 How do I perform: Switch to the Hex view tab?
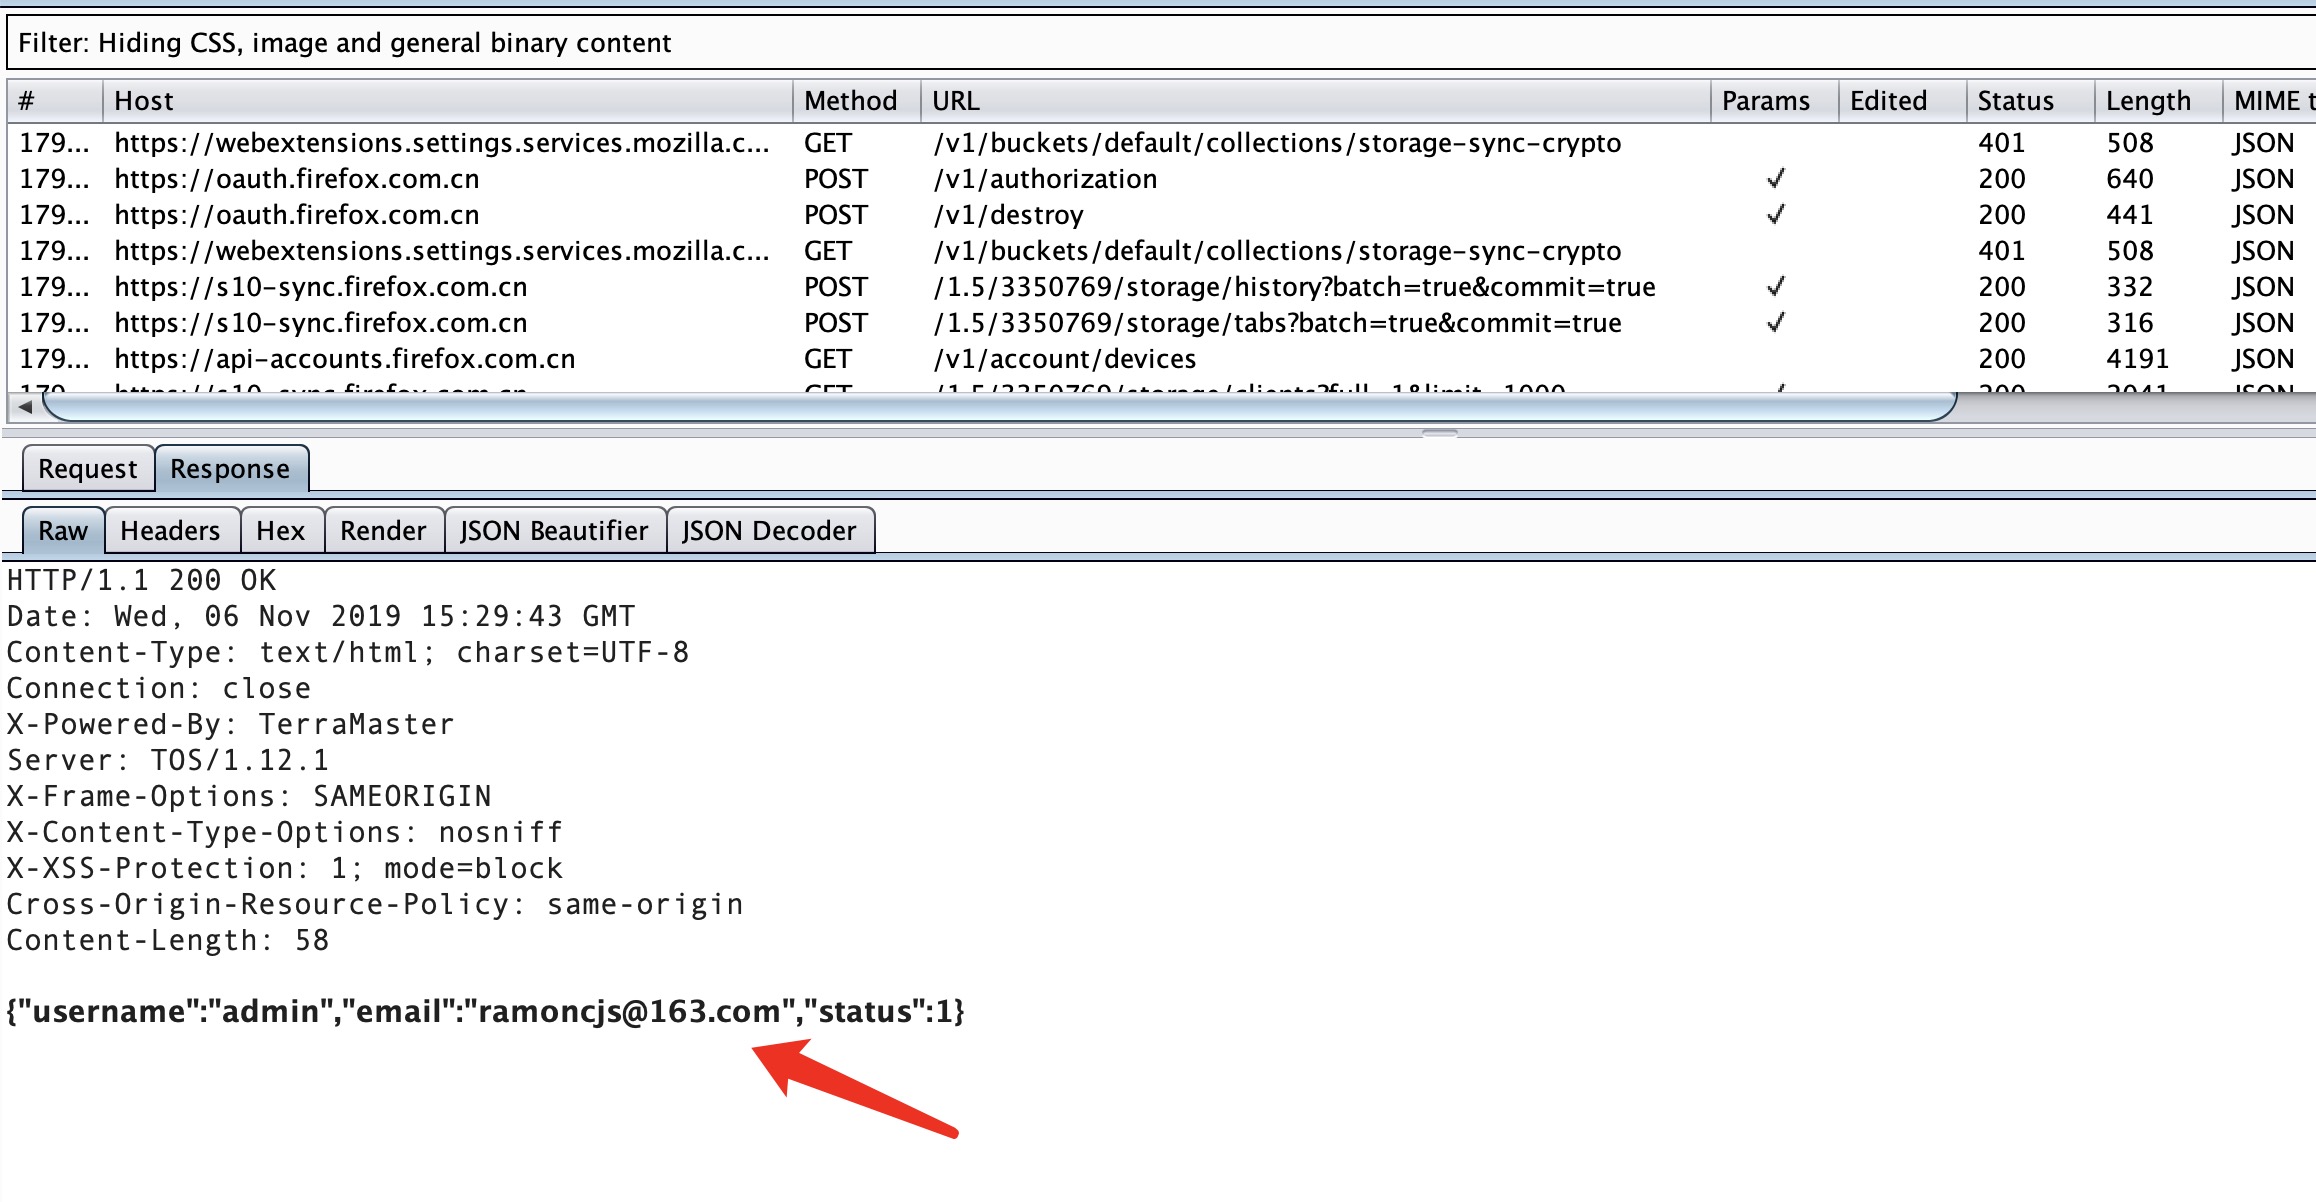coord(281,531)
